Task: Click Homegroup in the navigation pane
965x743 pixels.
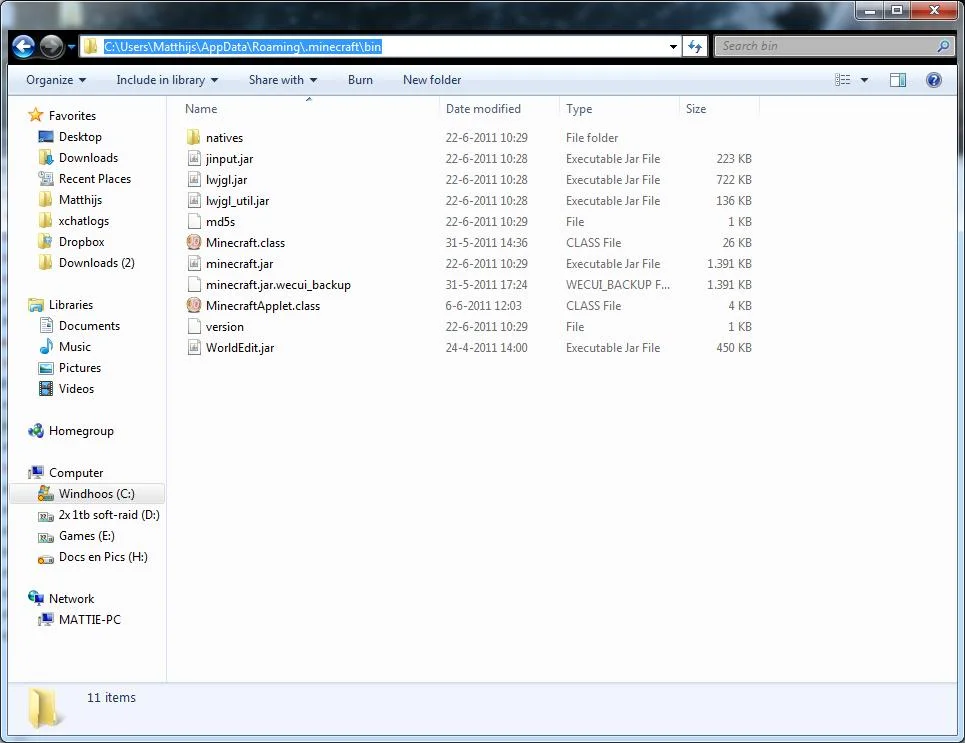Action: tap(81, 431)
